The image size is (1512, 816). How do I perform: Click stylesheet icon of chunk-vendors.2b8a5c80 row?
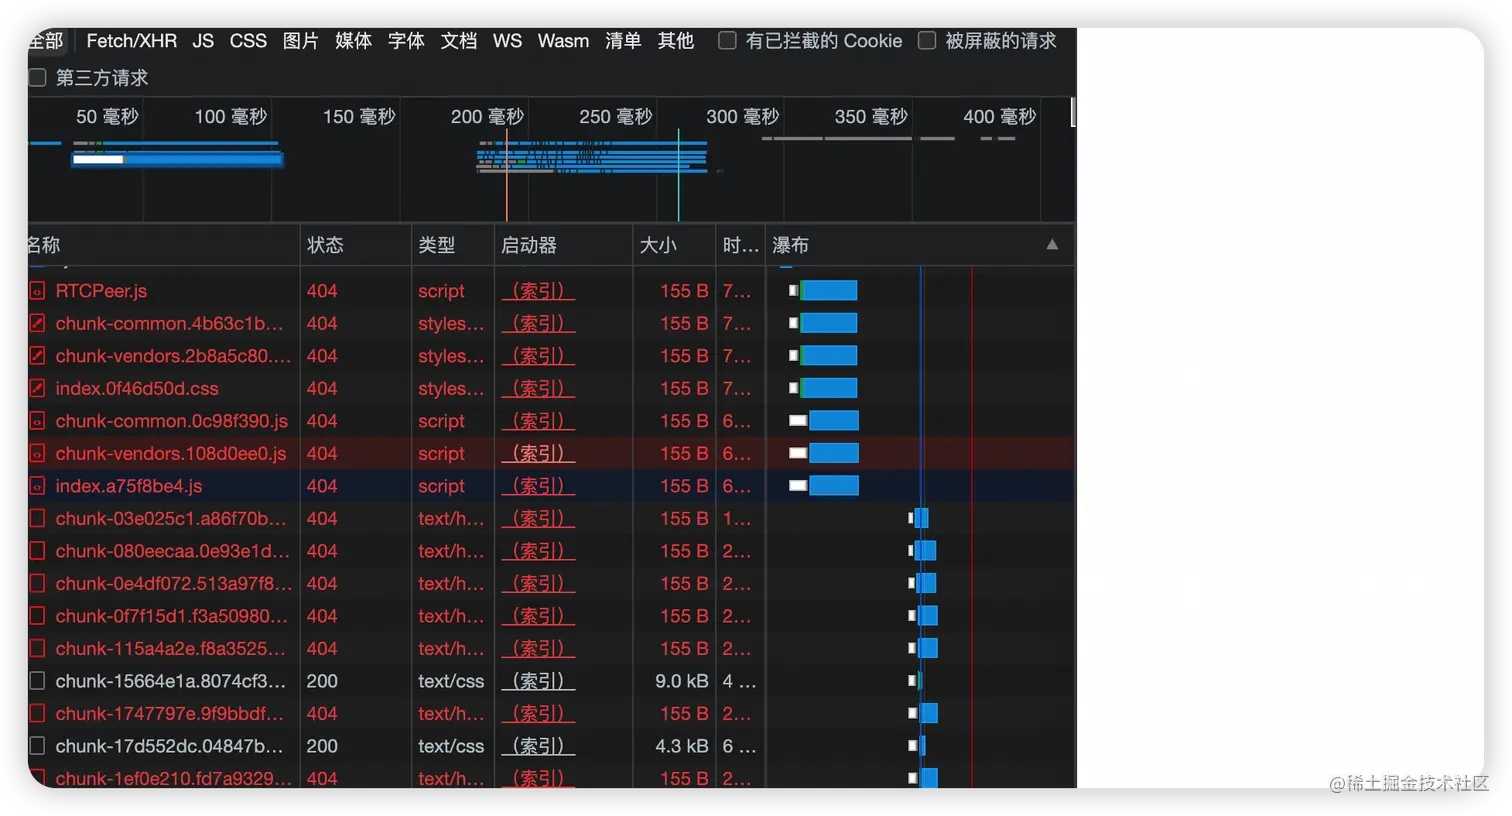[37, 356]
